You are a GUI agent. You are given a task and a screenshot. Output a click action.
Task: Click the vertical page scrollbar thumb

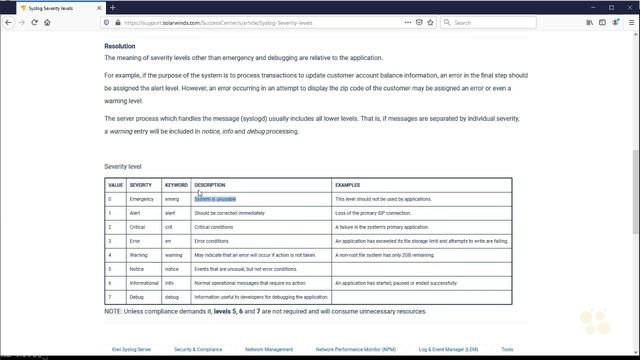(636, 192)
